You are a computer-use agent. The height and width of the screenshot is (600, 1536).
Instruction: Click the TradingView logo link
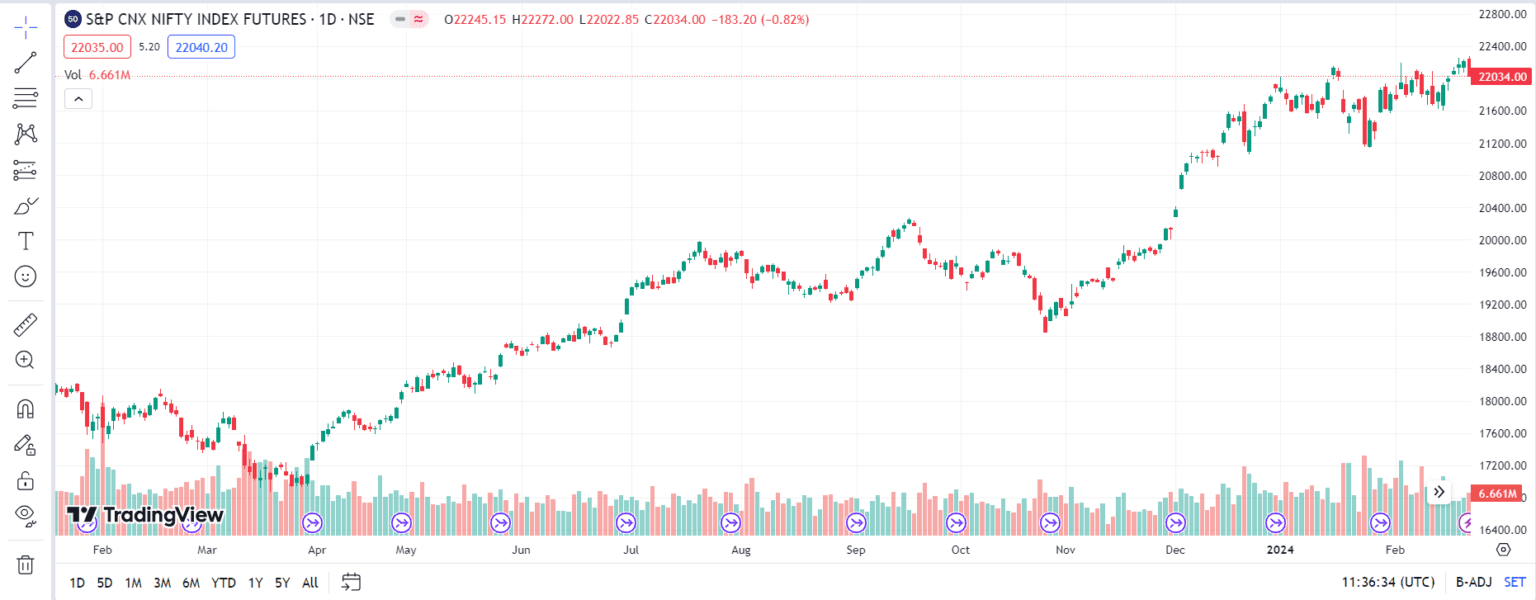coord(144,515)
